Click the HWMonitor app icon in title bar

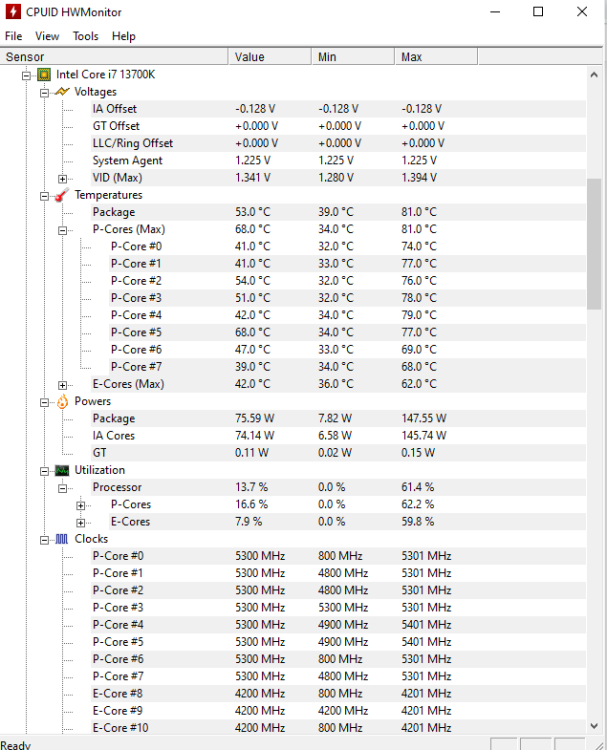[x=13, y=11]
